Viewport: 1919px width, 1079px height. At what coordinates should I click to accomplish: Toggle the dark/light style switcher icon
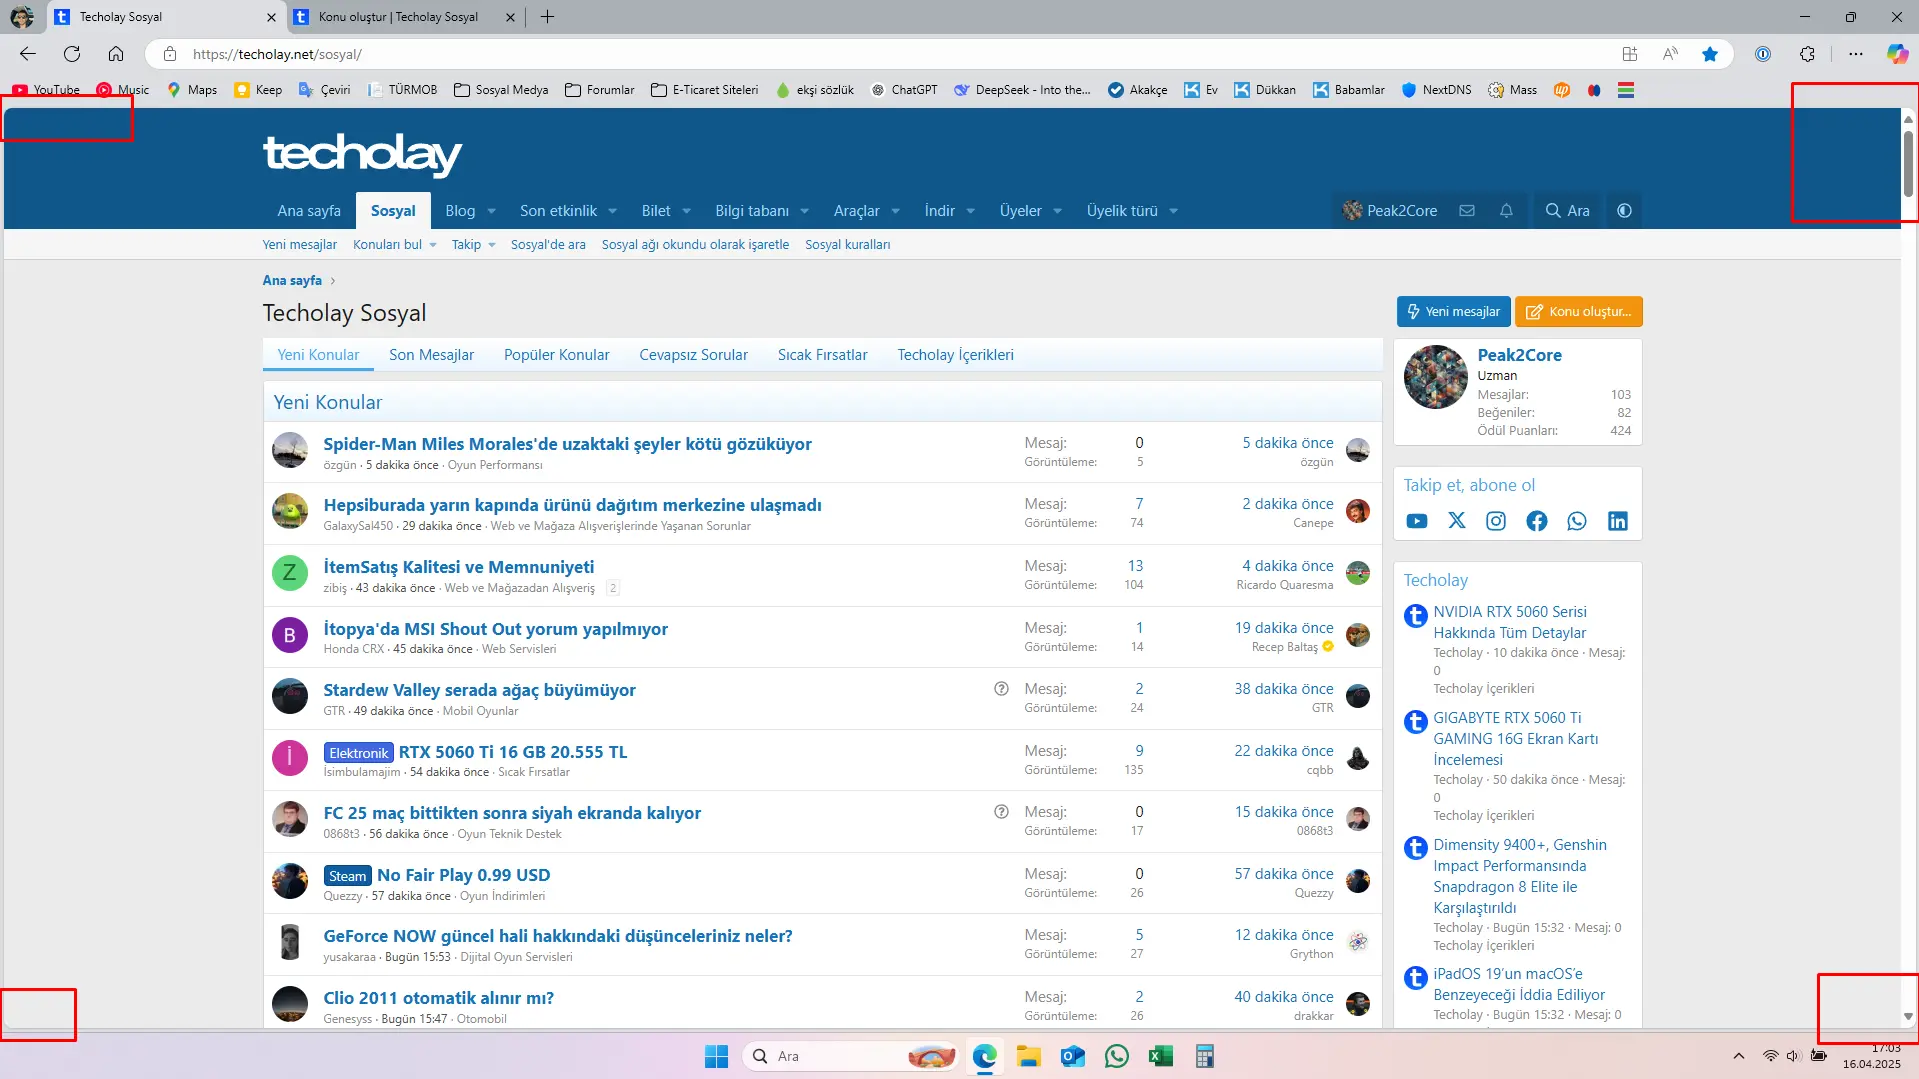1624,211
